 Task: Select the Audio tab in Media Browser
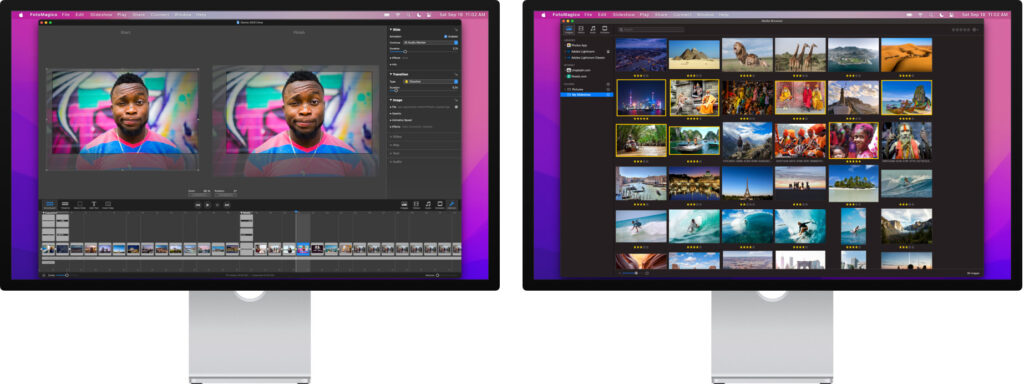point(593,29)
